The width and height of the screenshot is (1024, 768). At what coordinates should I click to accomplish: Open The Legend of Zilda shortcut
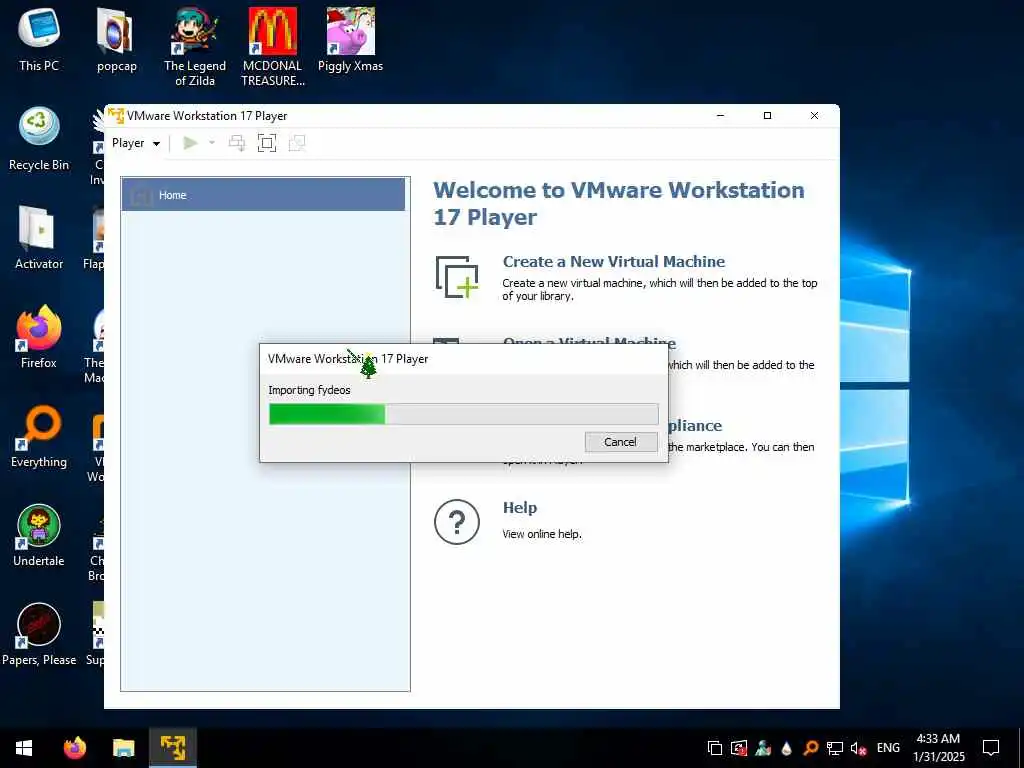[195, 47]
